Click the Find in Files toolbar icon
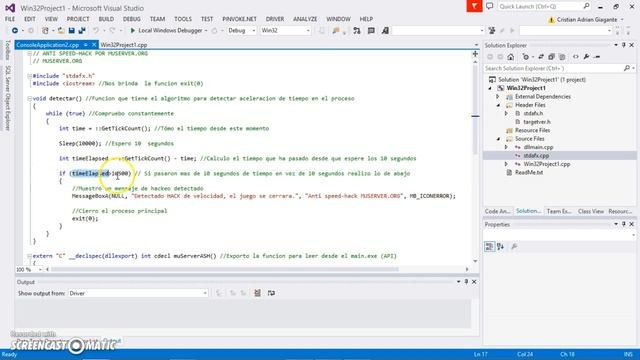The width and height of the screenshot is (640, 360). (336, 31)
